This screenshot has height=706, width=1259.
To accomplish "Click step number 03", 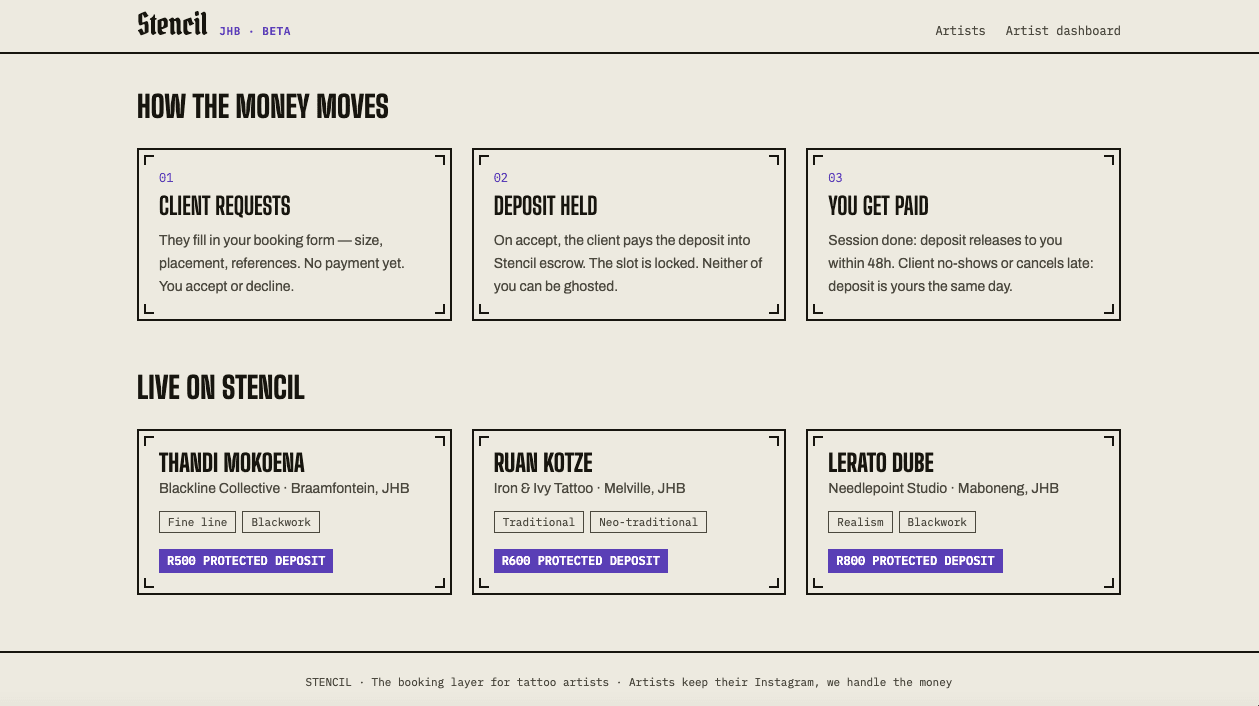I will point(835,178).
